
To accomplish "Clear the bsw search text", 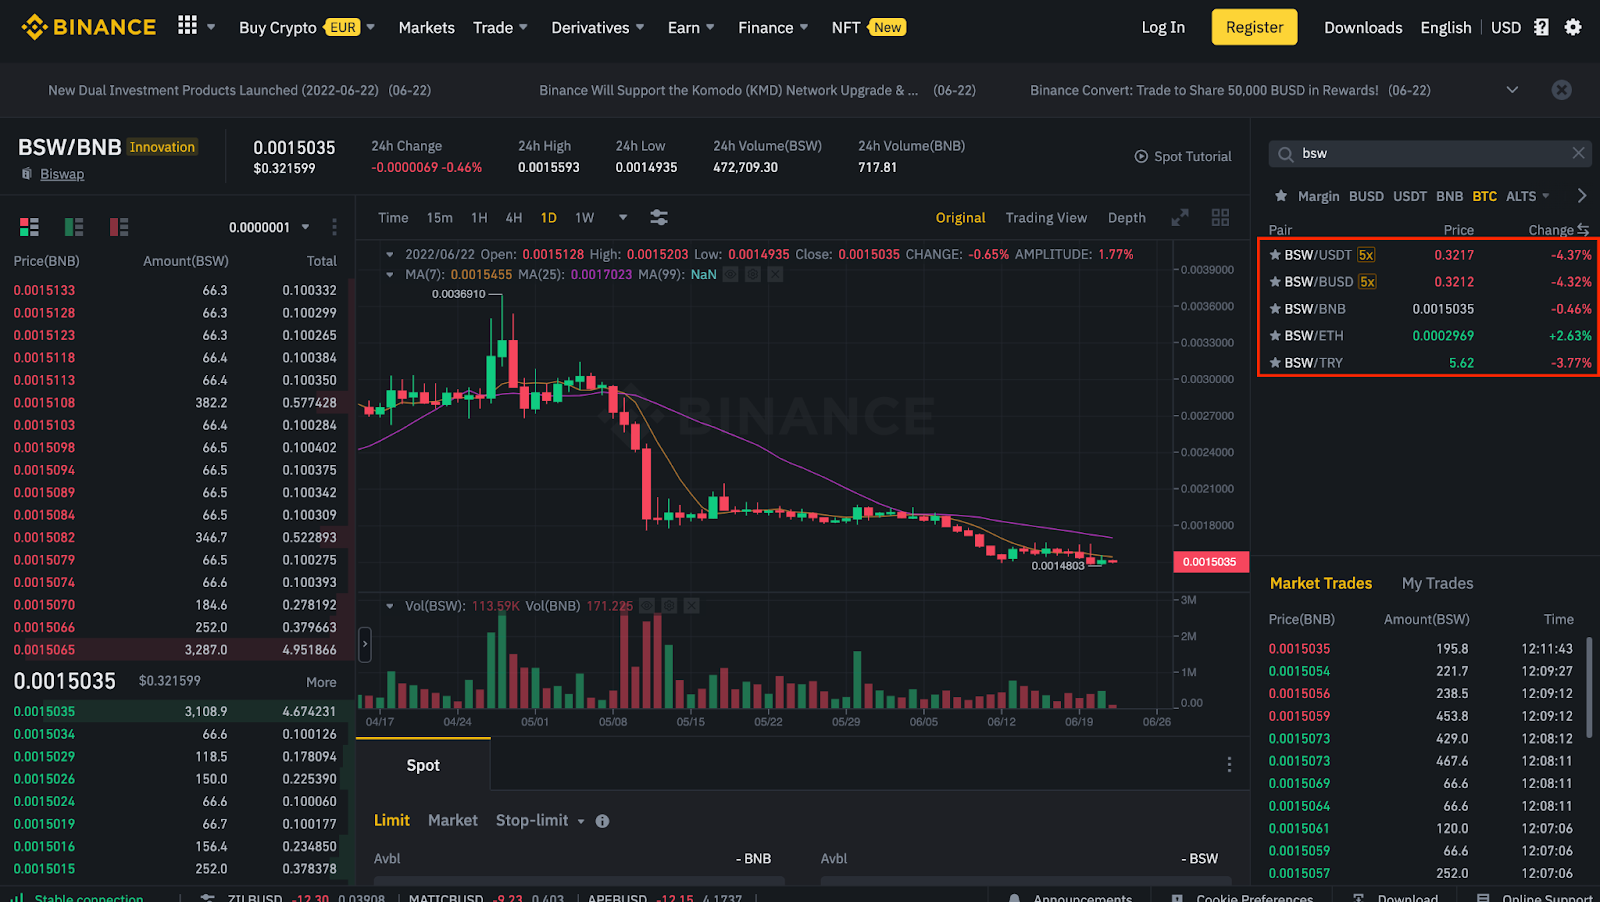I will 1578,153.
